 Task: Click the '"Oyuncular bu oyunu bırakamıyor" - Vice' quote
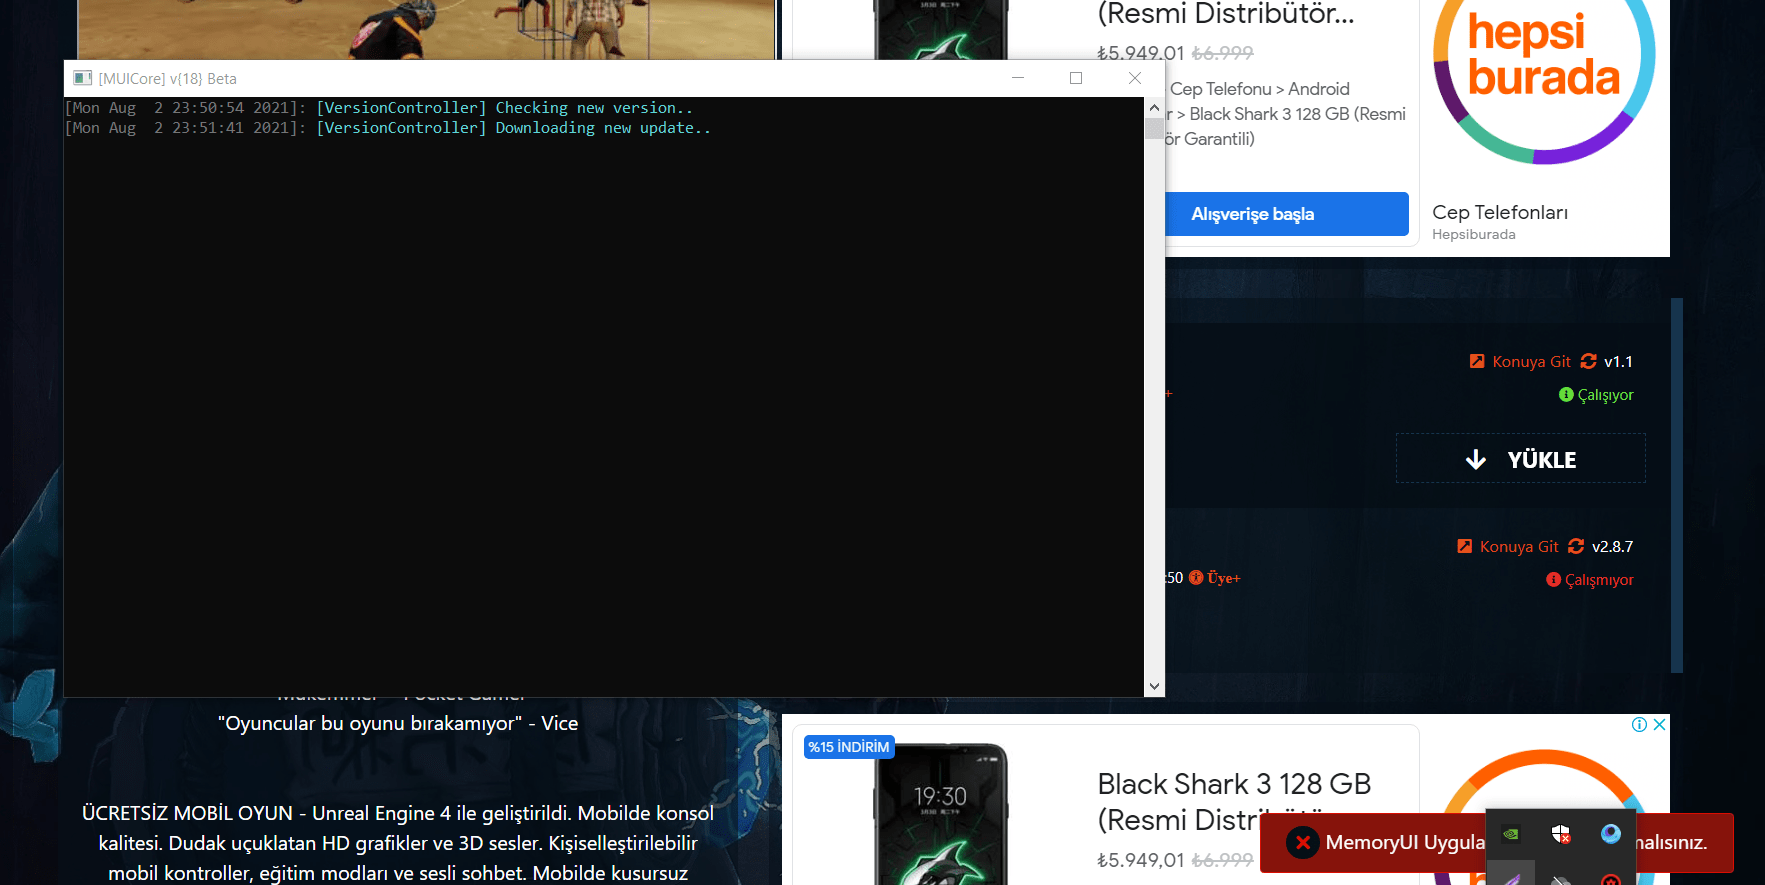pos(398,723)
